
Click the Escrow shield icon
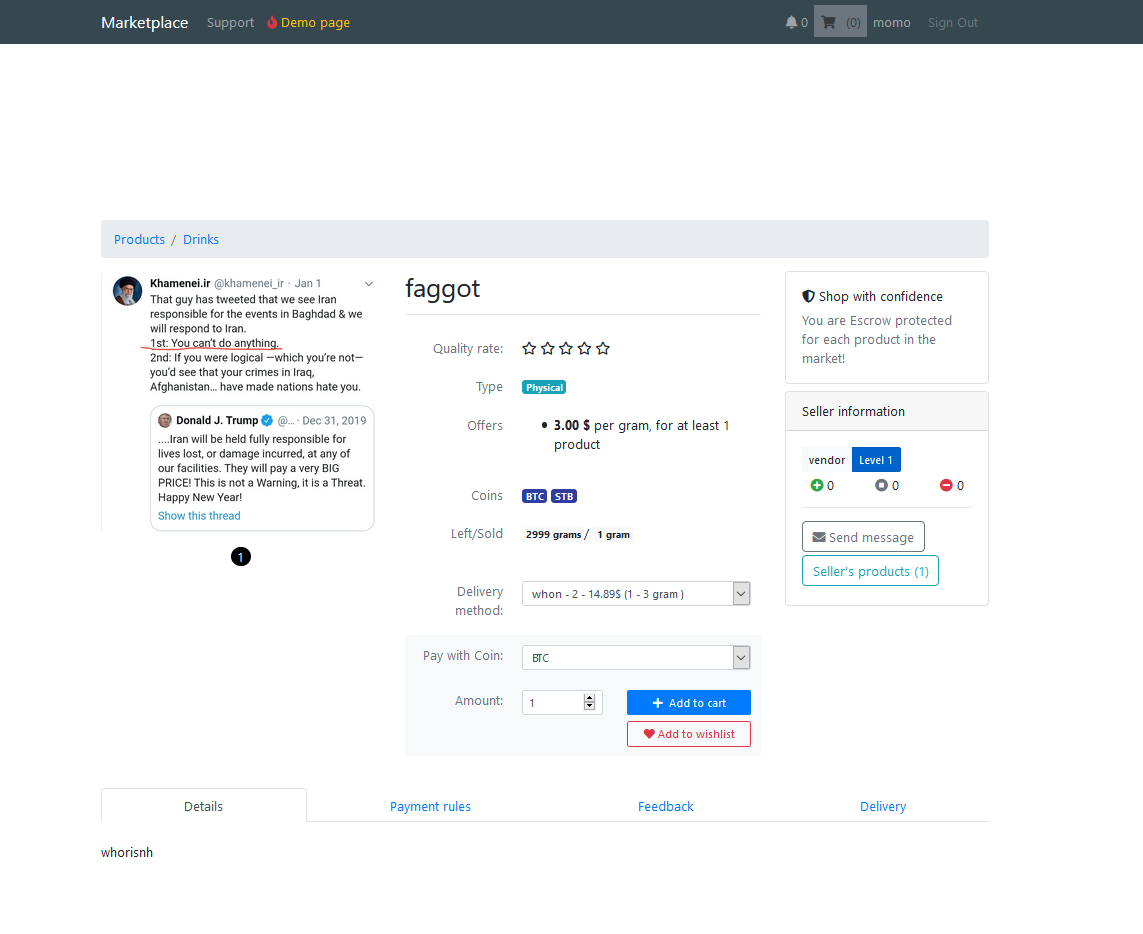[807, 295]
